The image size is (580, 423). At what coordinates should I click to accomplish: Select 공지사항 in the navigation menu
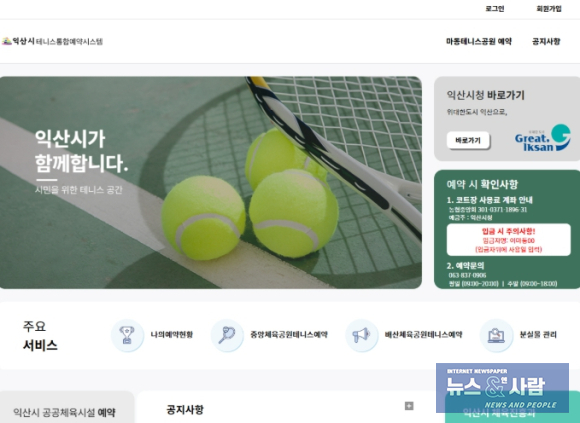point(546,41)
